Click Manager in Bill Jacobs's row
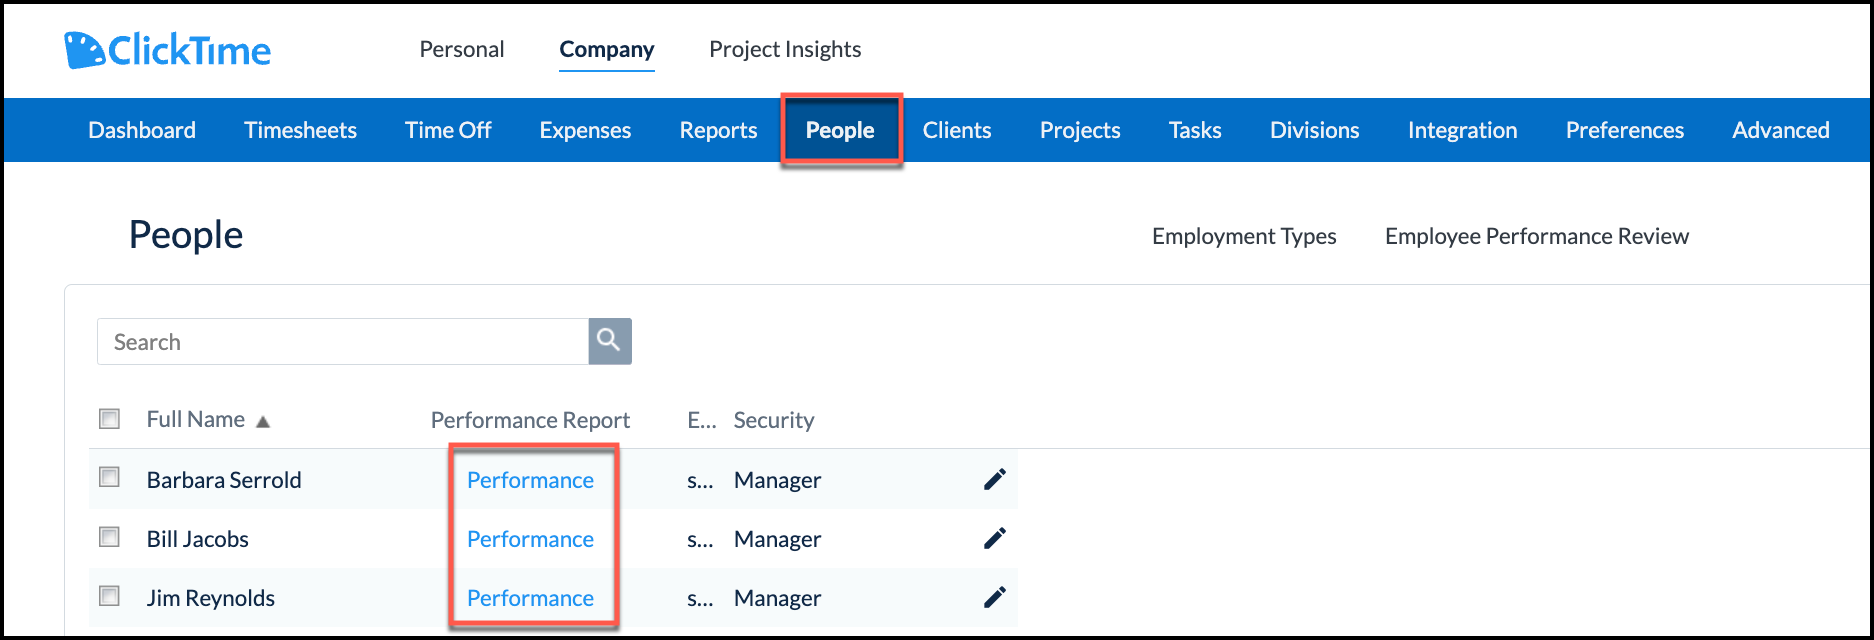 777,539
